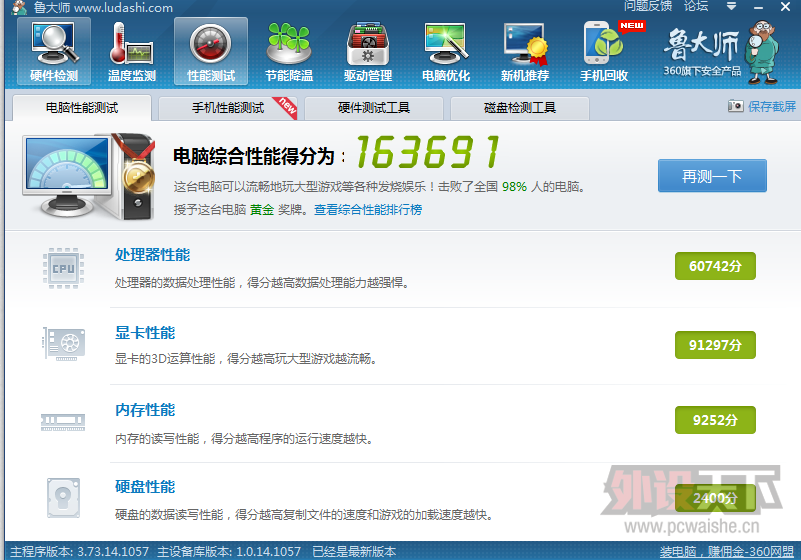The height and width of the screenshot is (560, 801).
Task: Click the 9252分 memory score badge
Action: (x=715, y=420)
